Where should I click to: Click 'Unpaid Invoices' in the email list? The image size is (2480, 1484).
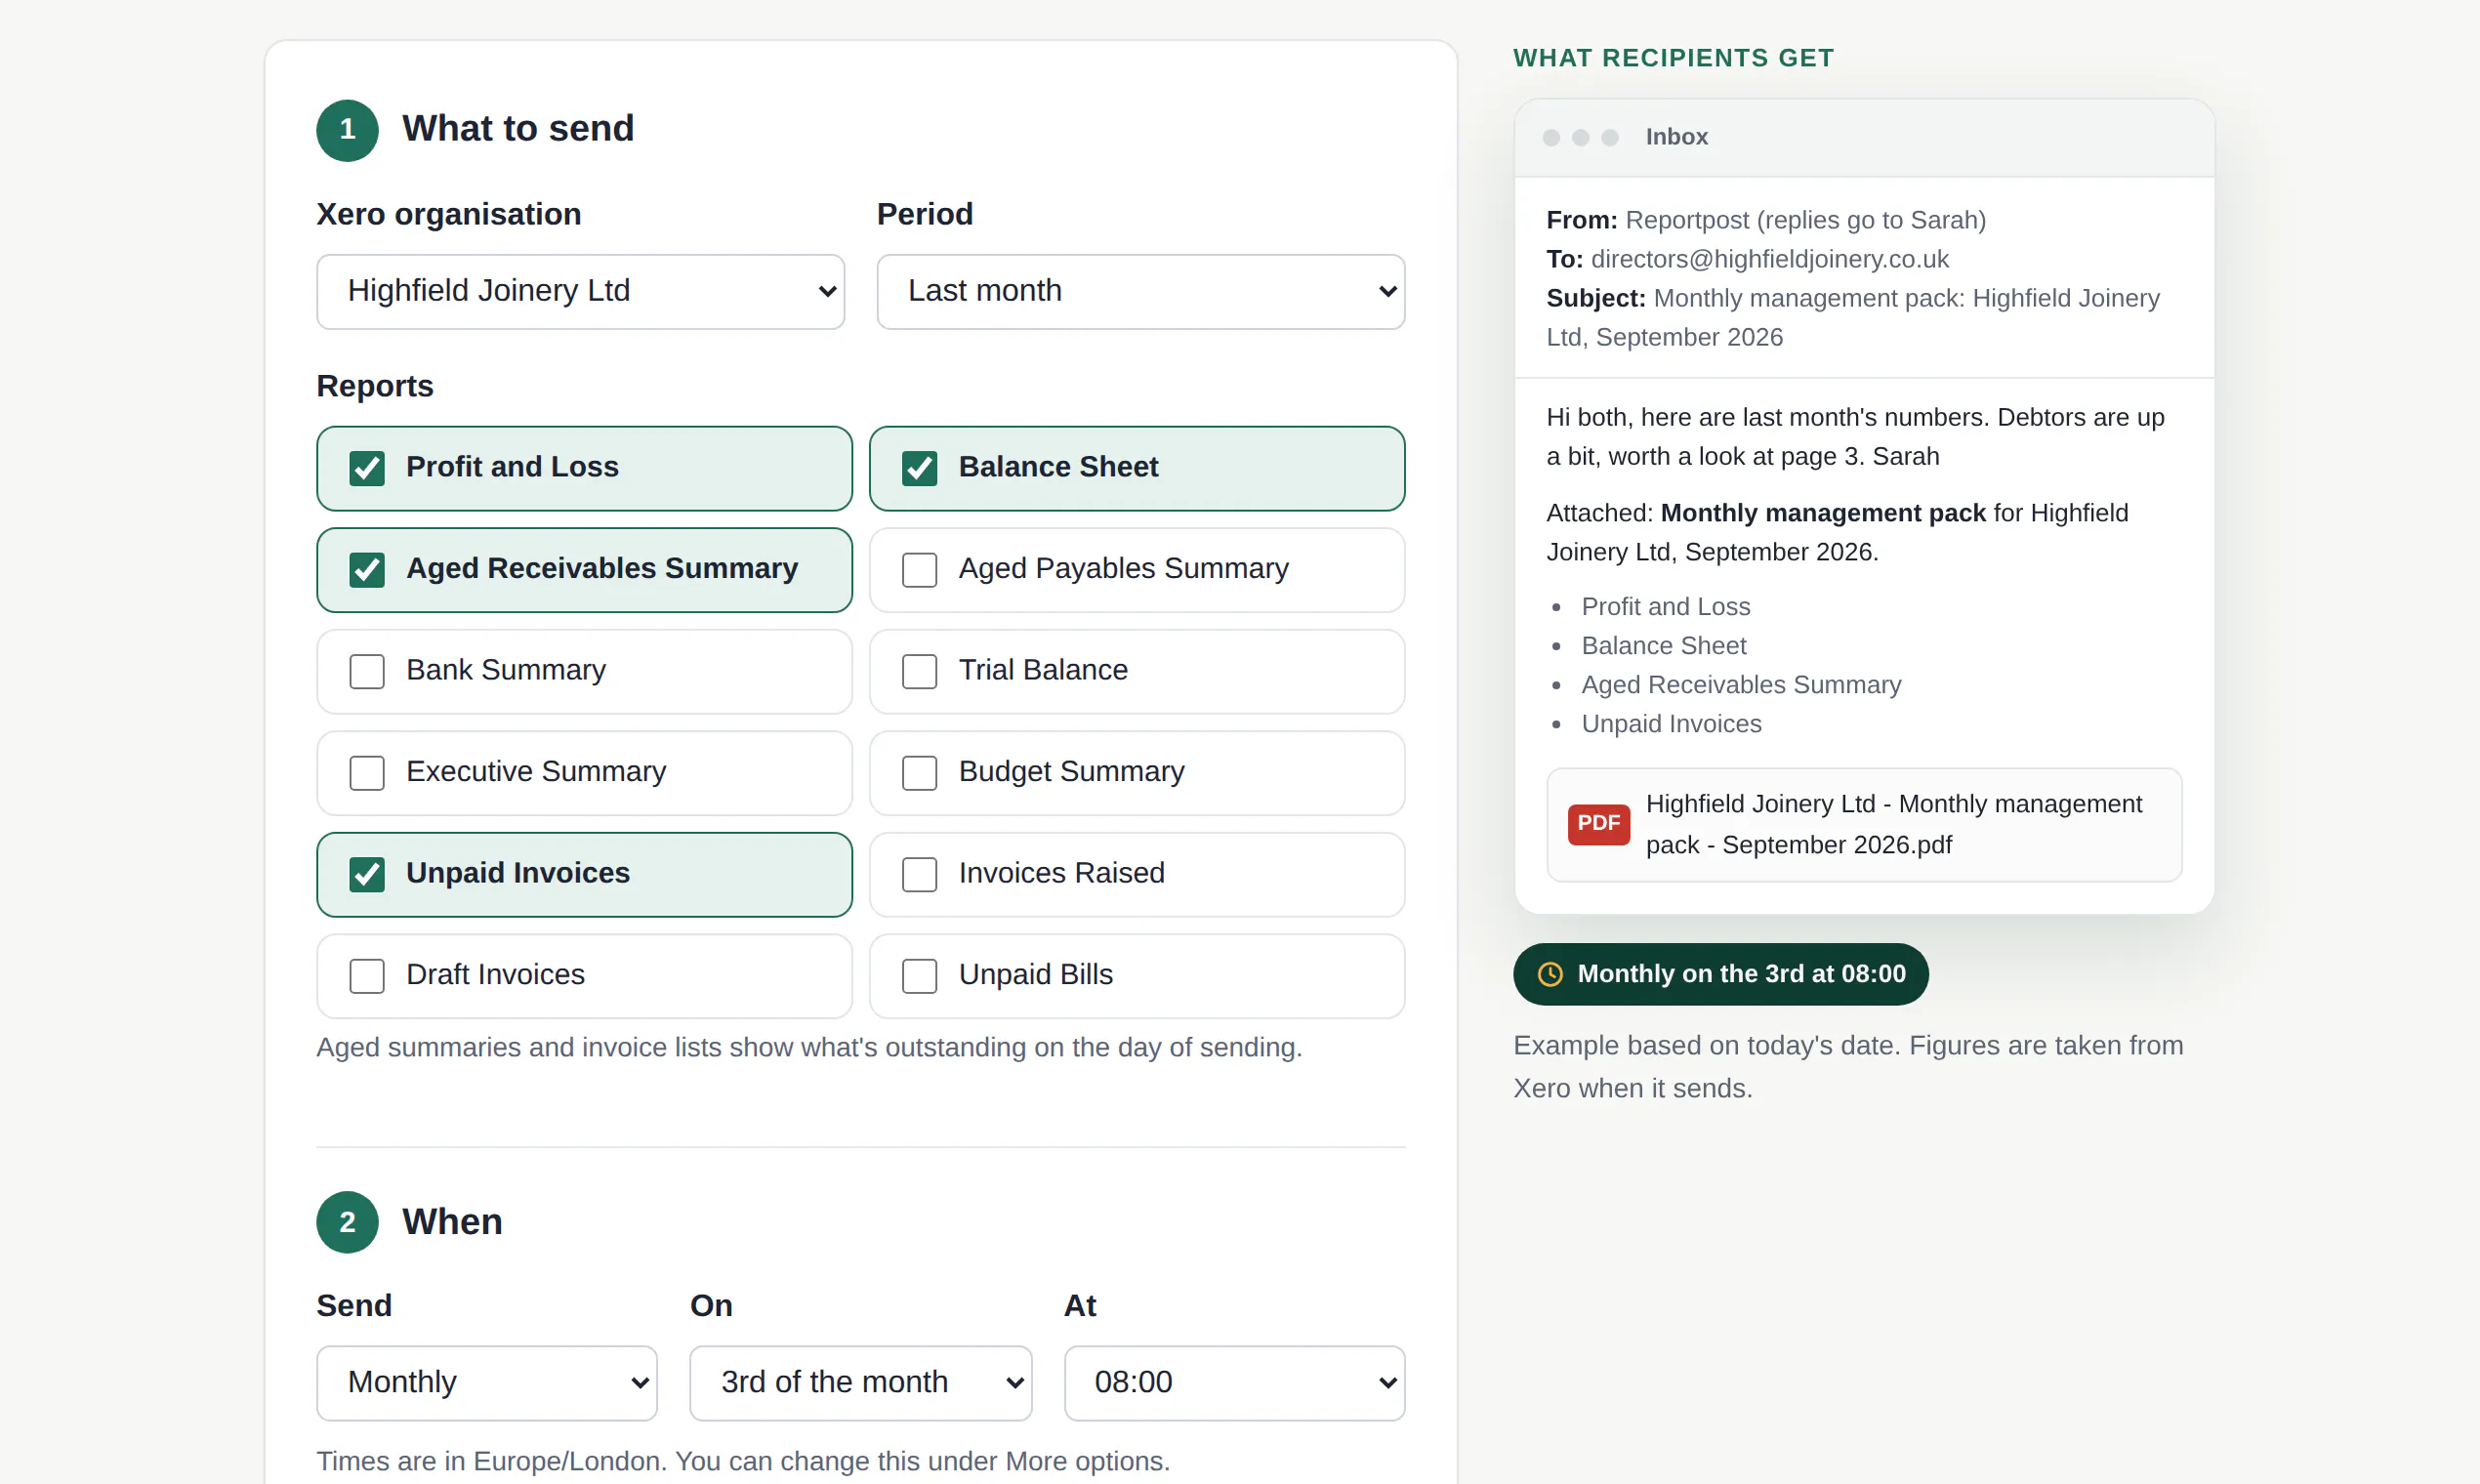coord(1671,723)
